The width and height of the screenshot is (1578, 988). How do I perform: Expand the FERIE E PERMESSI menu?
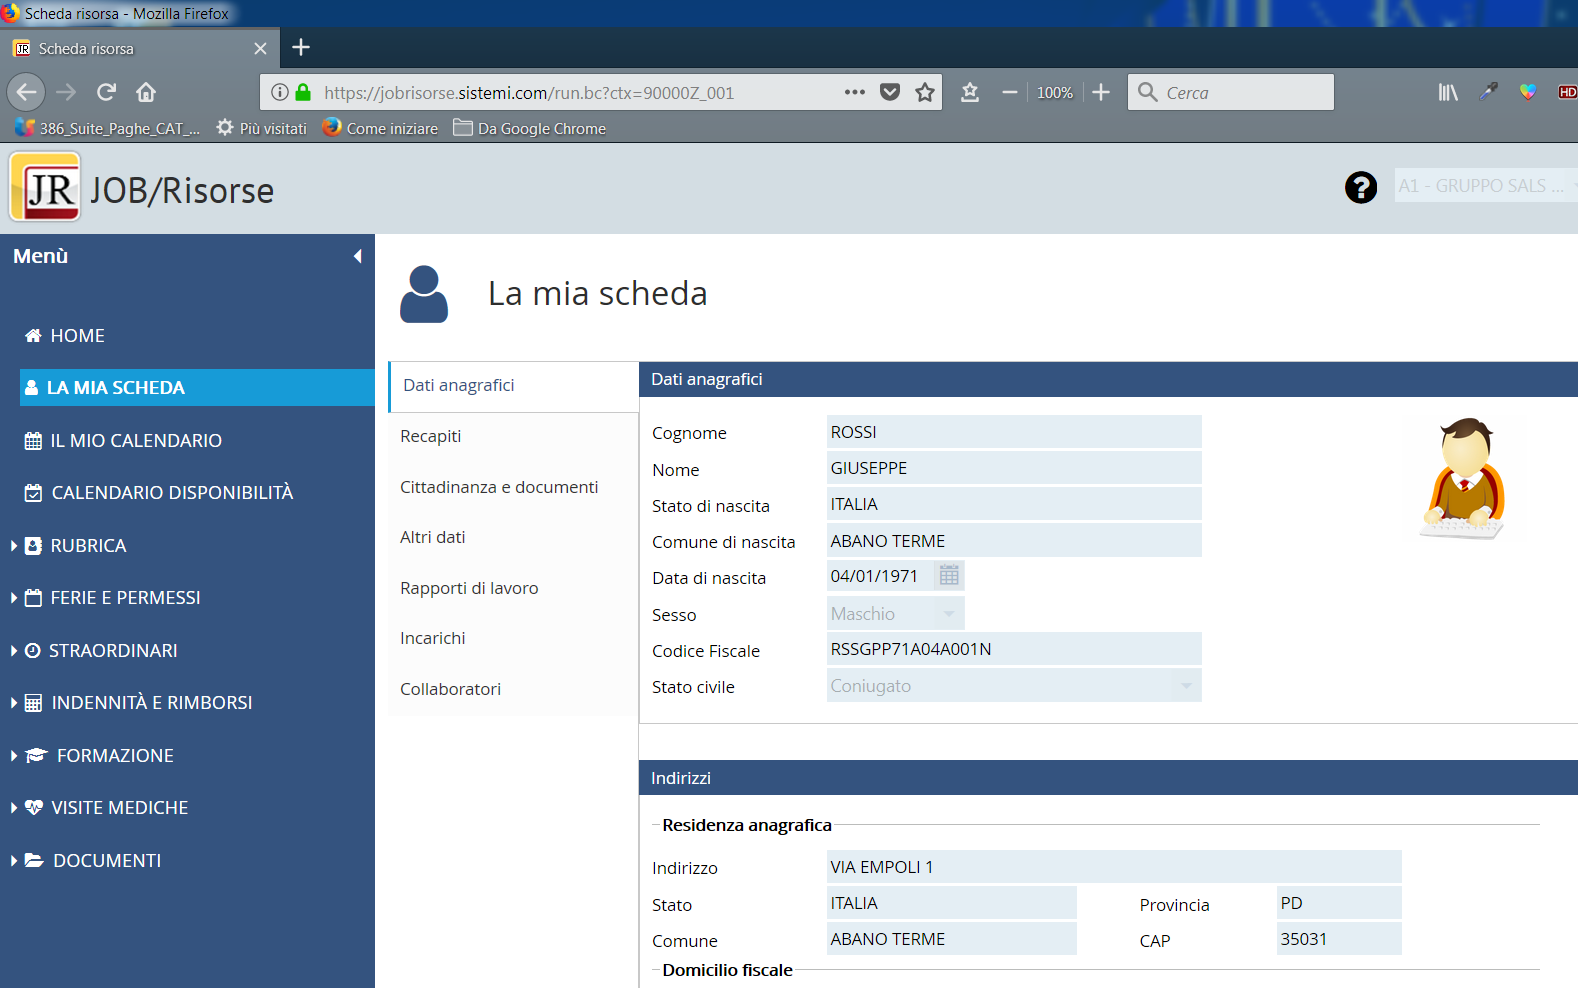point(125,598)
